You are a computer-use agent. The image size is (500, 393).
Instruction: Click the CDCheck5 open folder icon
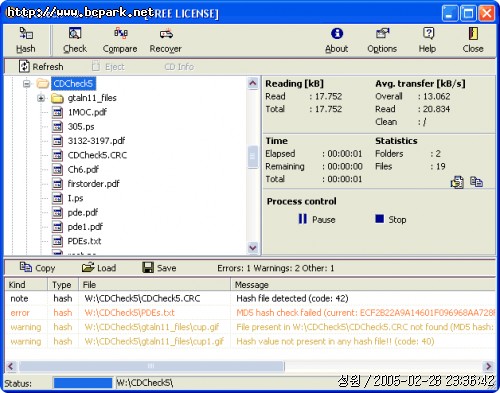[x=43, y=83]
